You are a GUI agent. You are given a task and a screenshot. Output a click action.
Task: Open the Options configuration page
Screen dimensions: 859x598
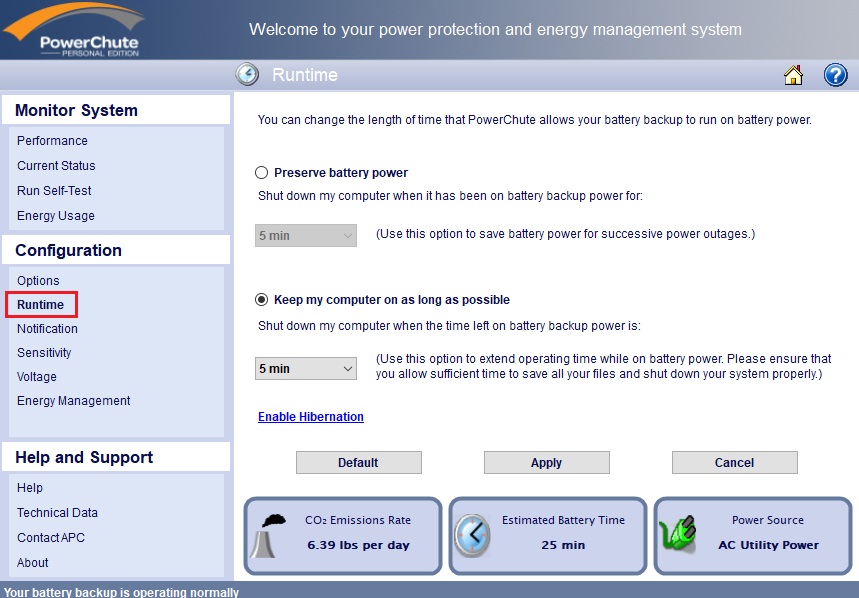[x=38, y=280]
